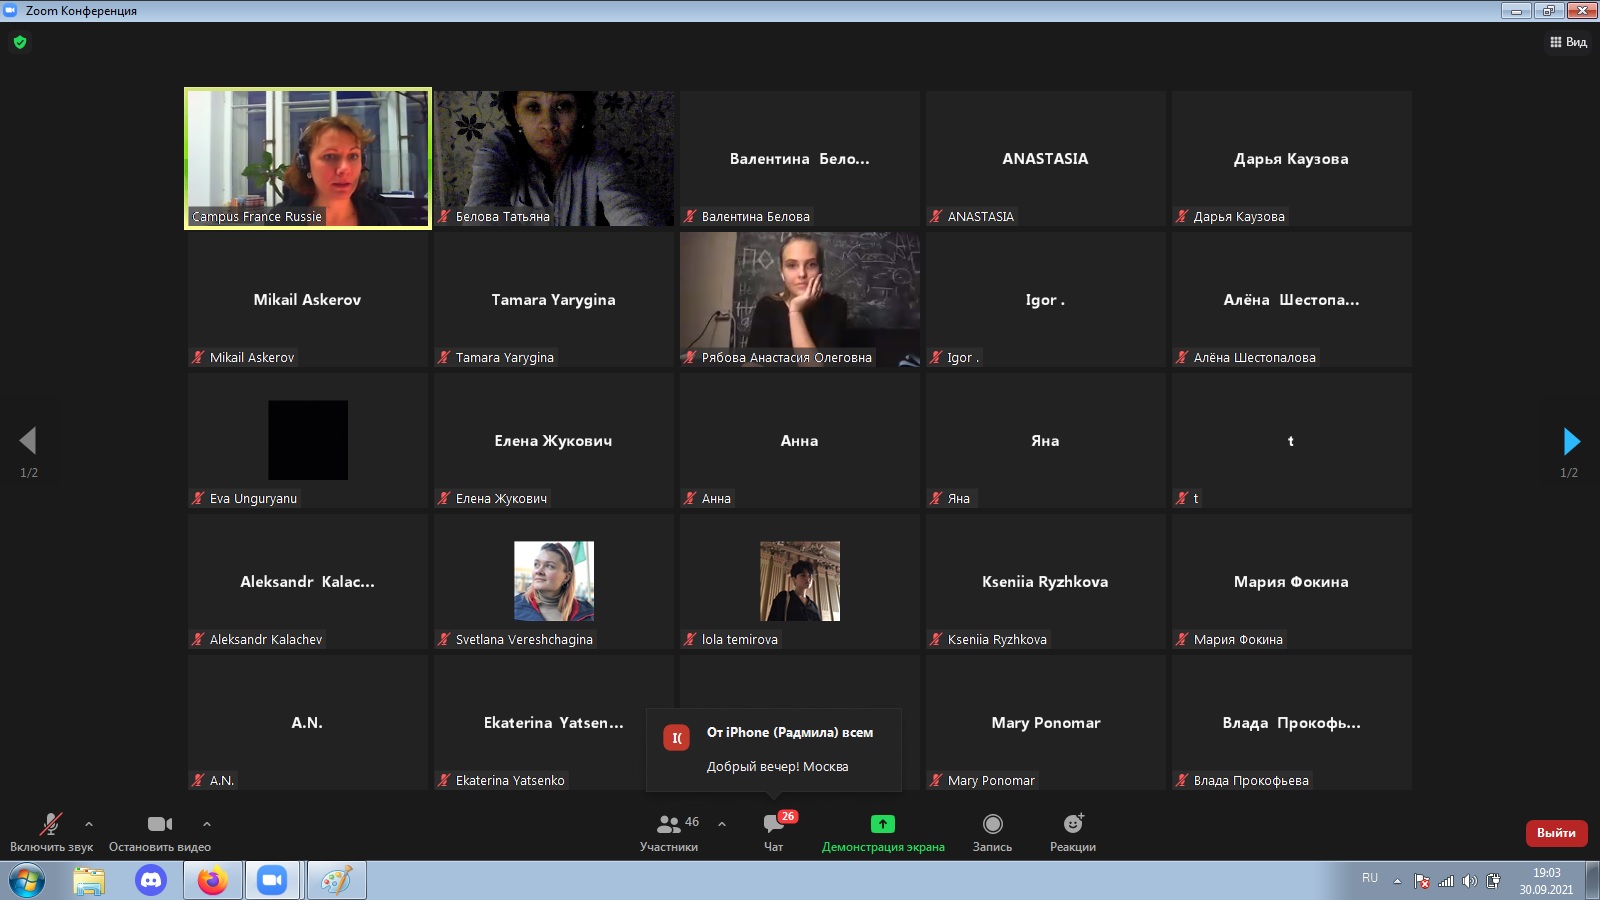Open Discord from the taskbar

pyautogui.click(x=151, y=880)
